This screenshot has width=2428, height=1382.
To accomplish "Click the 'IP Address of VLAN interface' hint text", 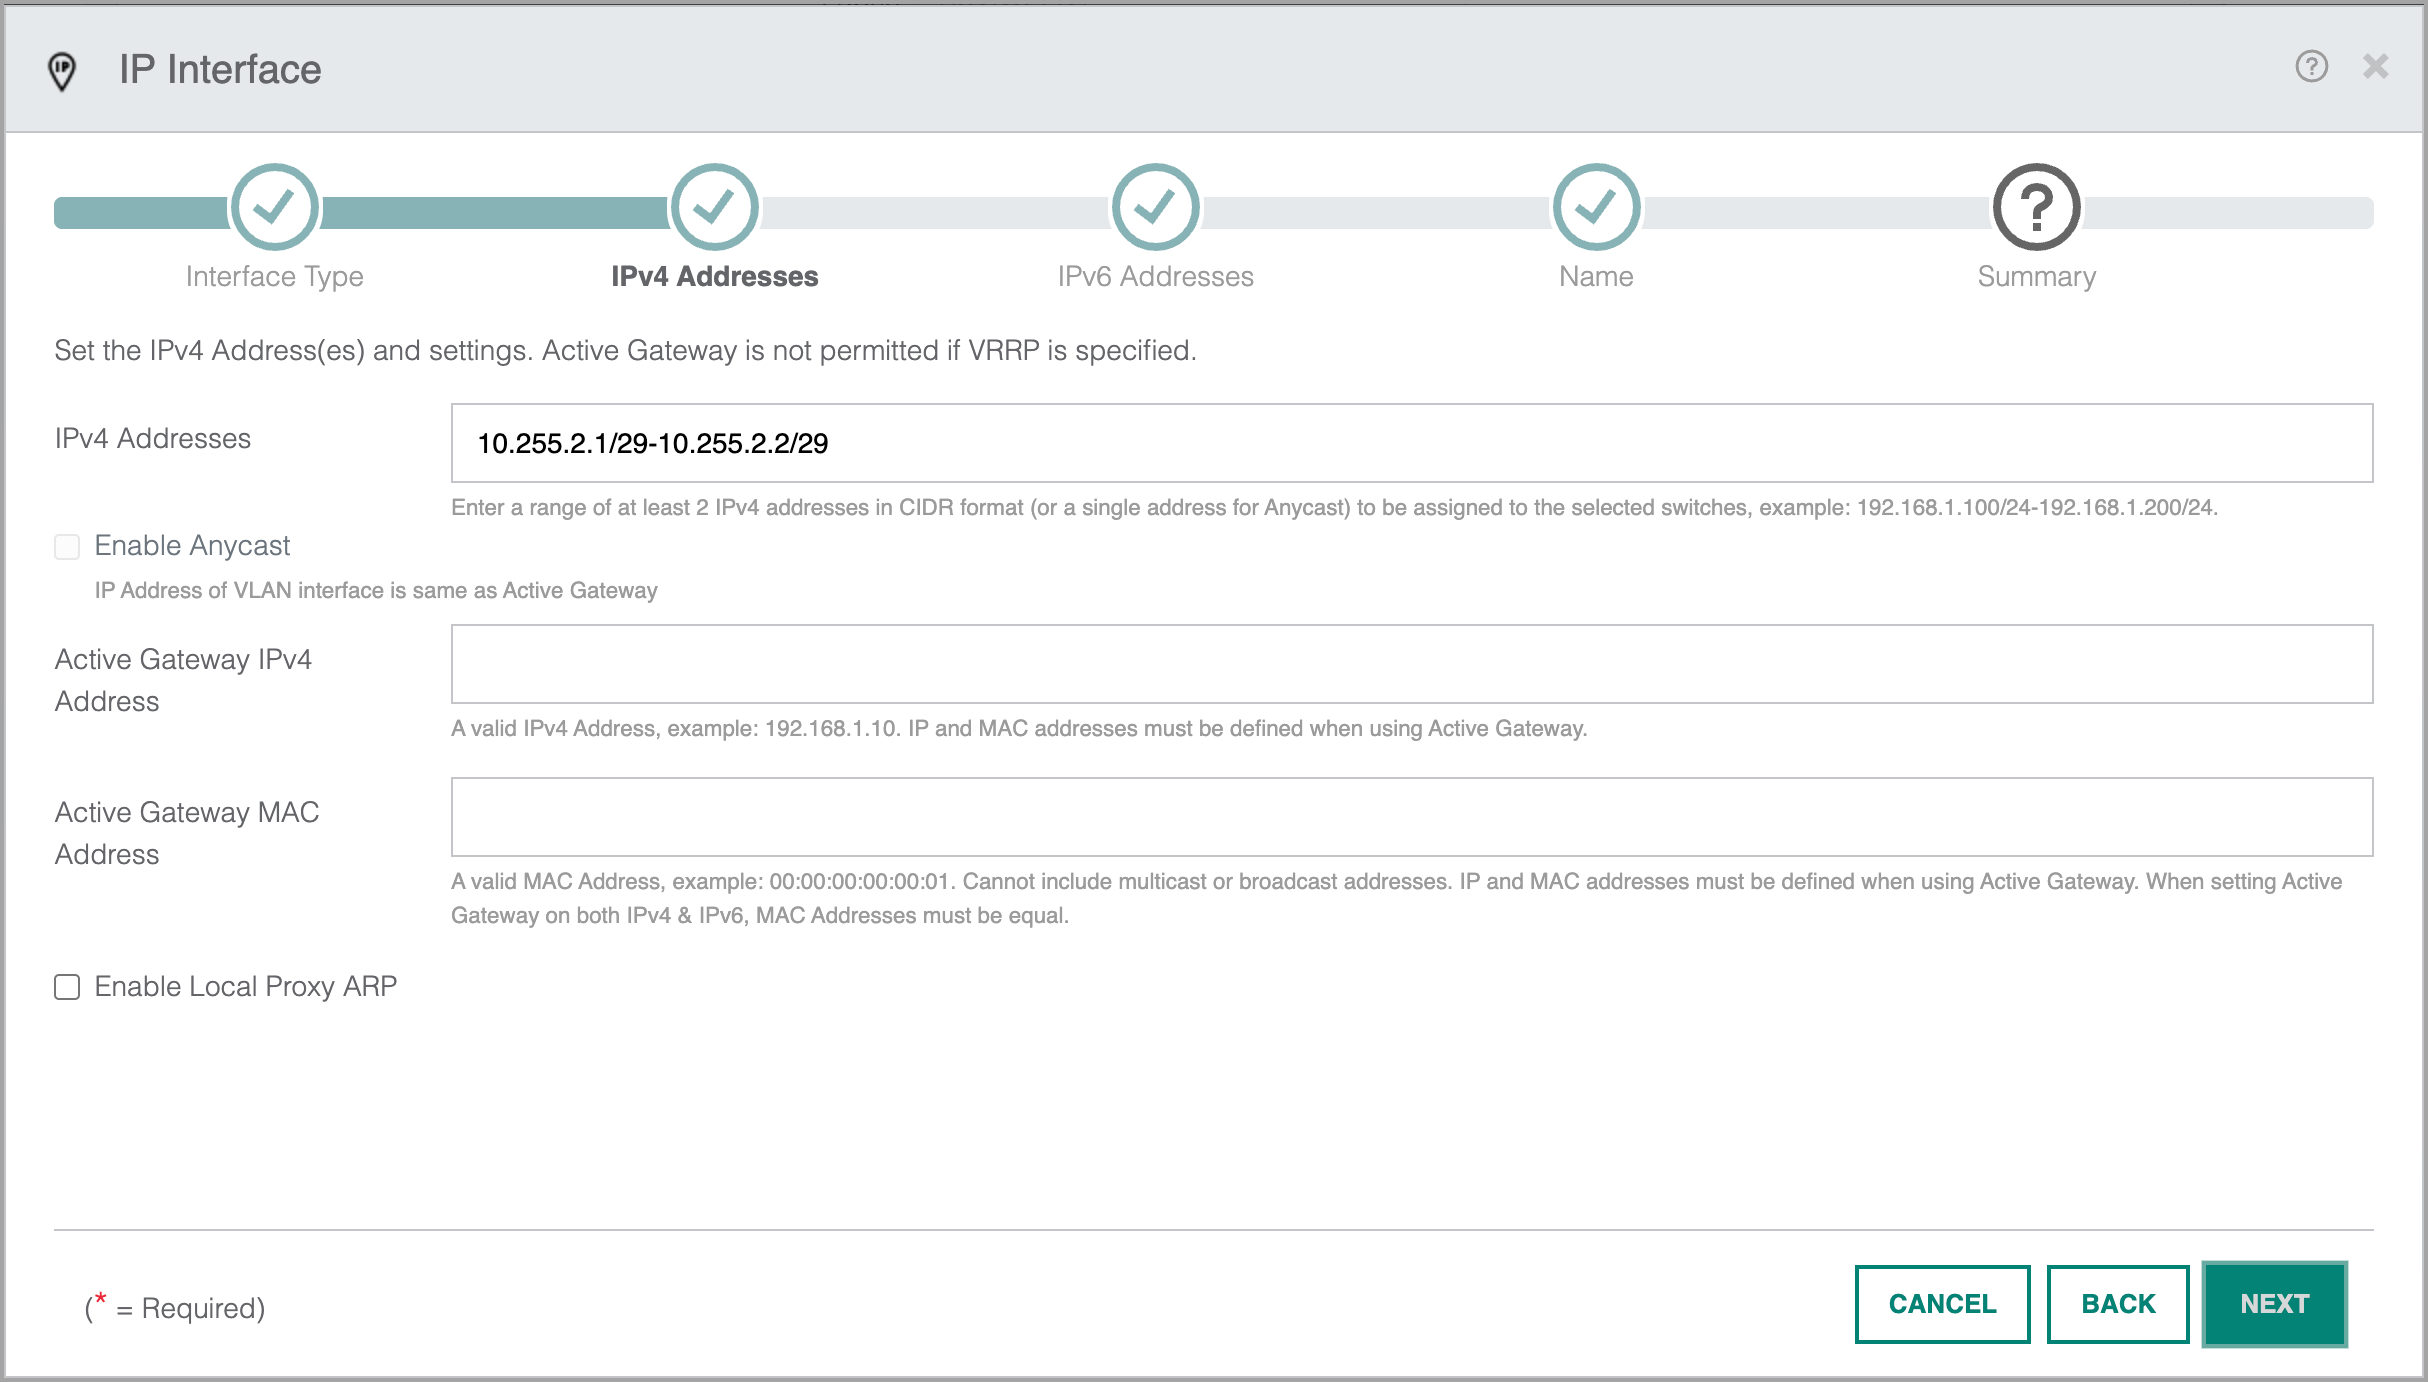I will point(376,591).
